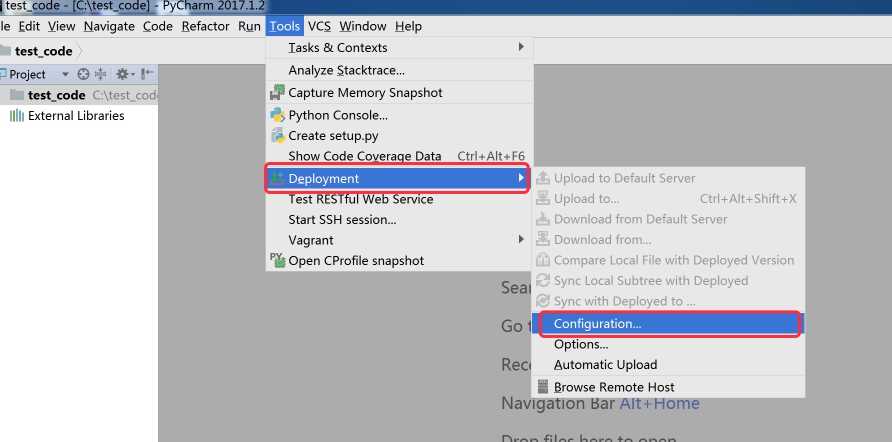Open the Project view dropdown arrow
892x442 pixels.
pos(65,74)
